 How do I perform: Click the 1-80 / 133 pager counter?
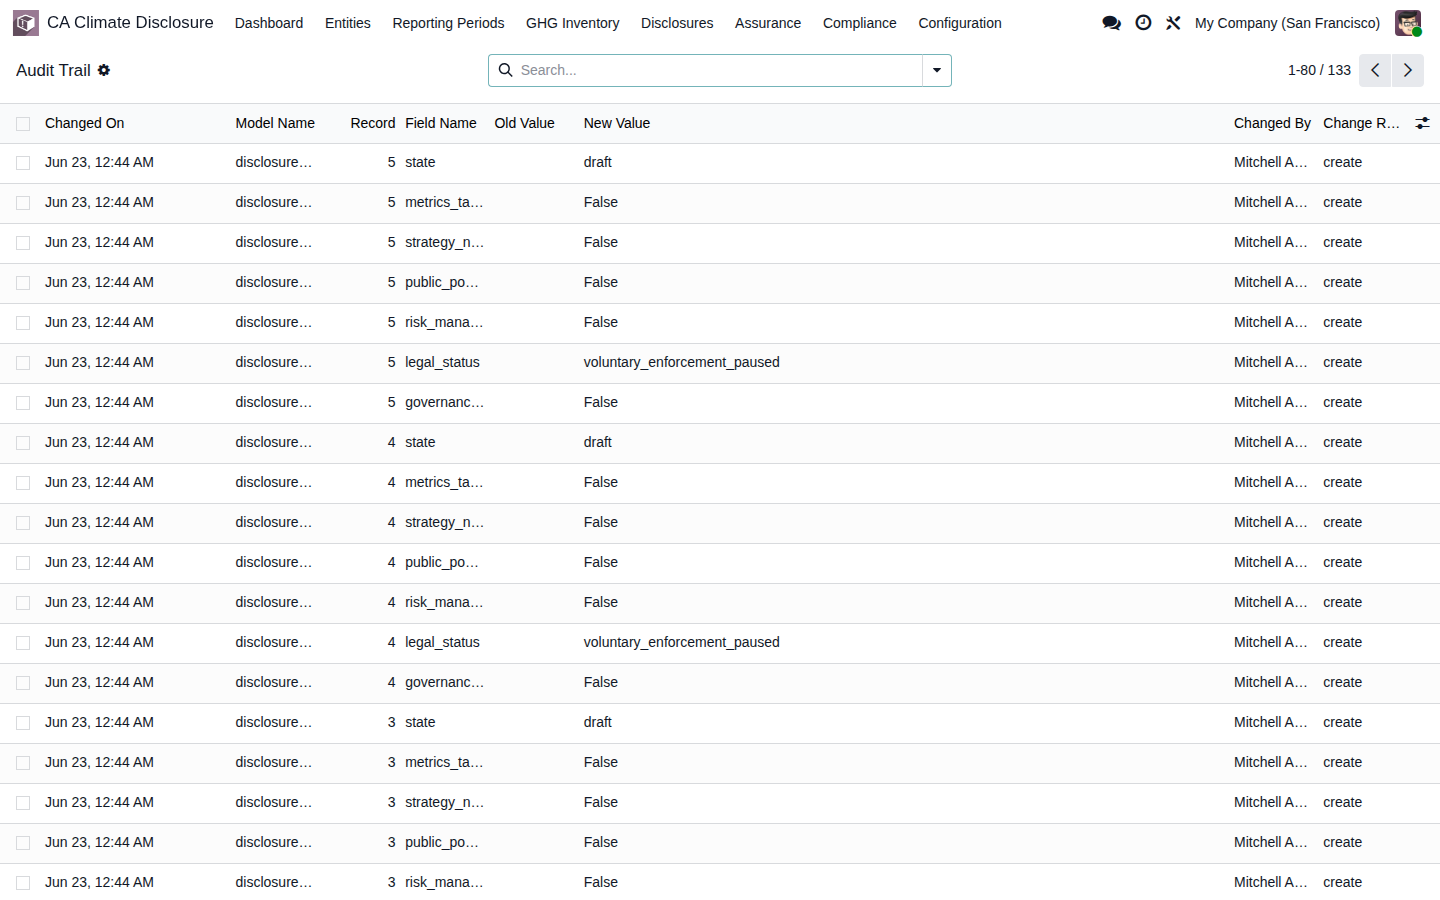coord(1319,70)
